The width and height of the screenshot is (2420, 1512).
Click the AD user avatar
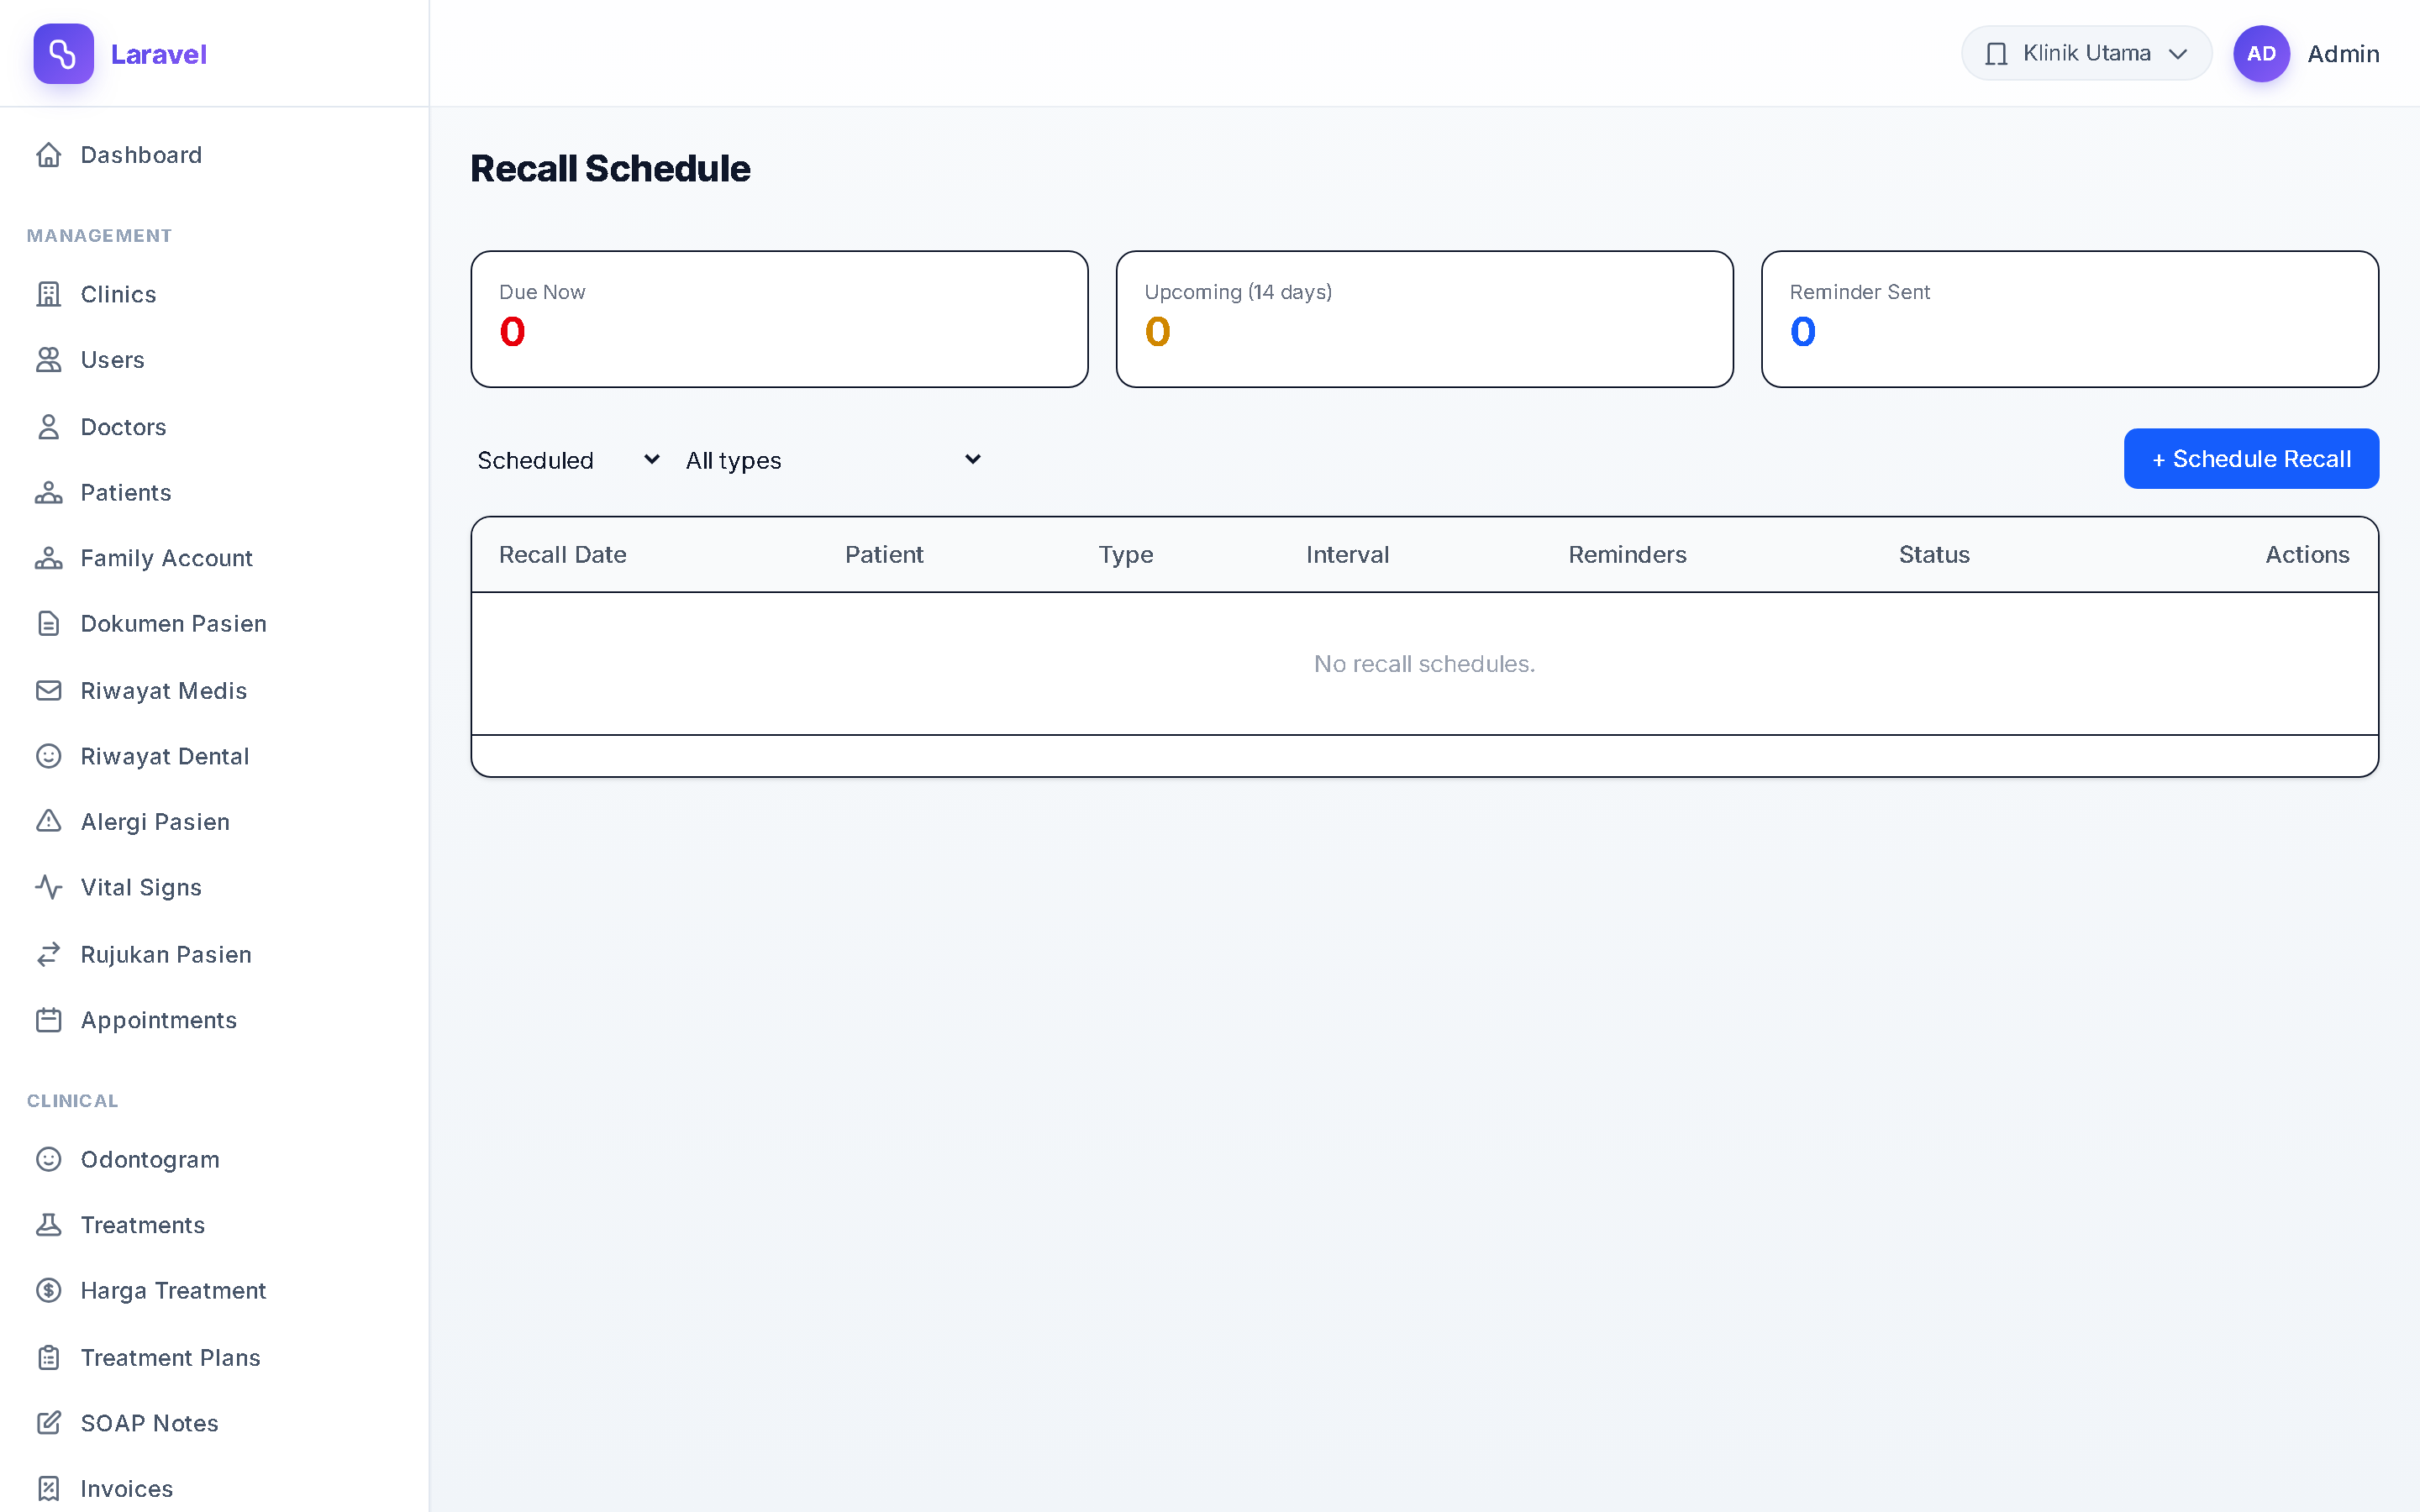tap(2261, 54)
